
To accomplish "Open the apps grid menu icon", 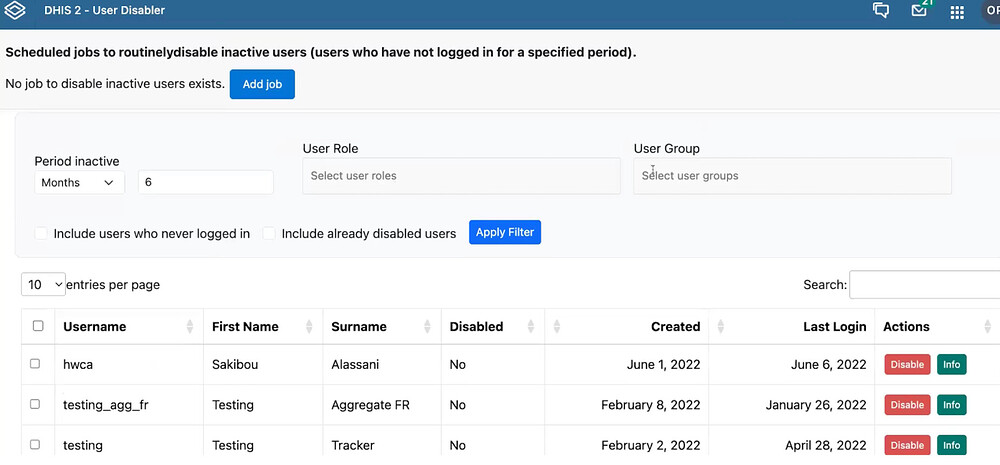I will point(957,12).
